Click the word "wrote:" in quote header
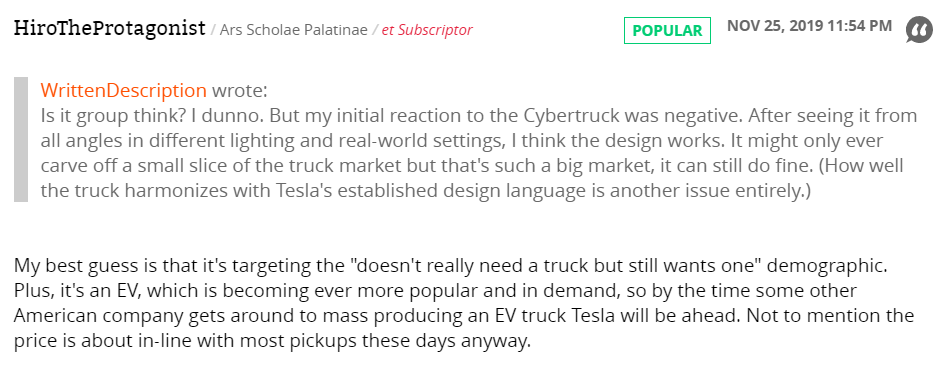The height and width of the screenshot is (376, 944). pos(240,90)
